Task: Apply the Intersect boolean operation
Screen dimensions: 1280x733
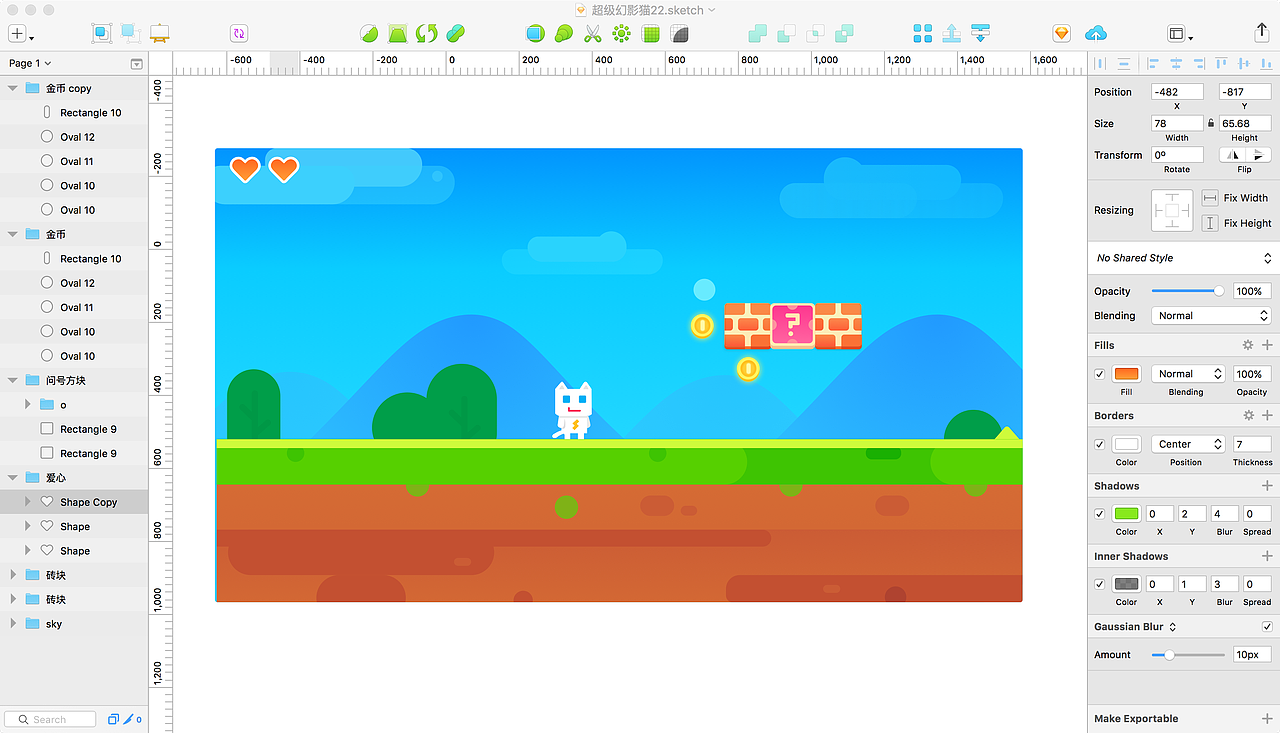Action: click(816, 34)
